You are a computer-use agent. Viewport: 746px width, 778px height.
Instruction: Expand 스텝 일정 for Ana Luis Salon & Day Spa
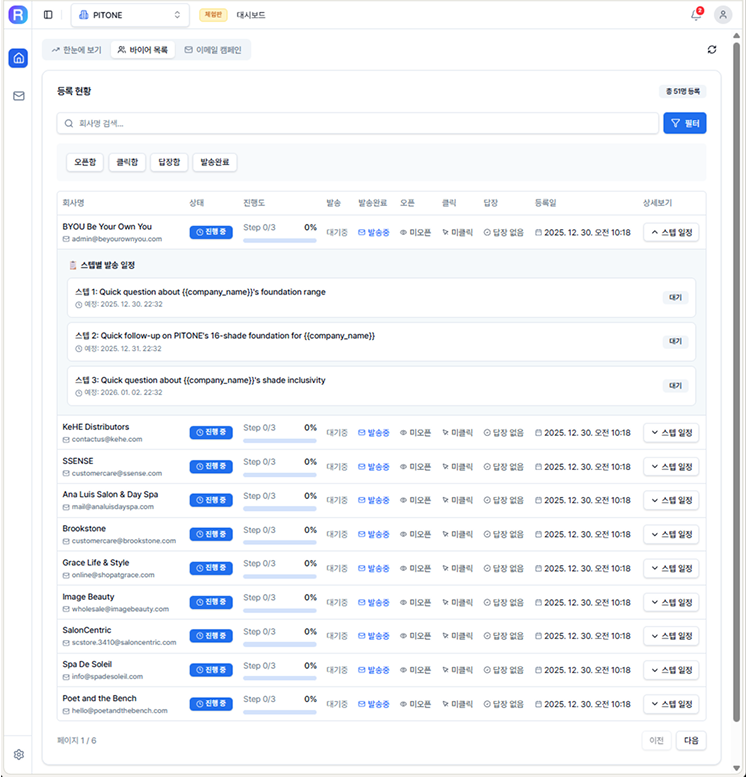(671, 500)
